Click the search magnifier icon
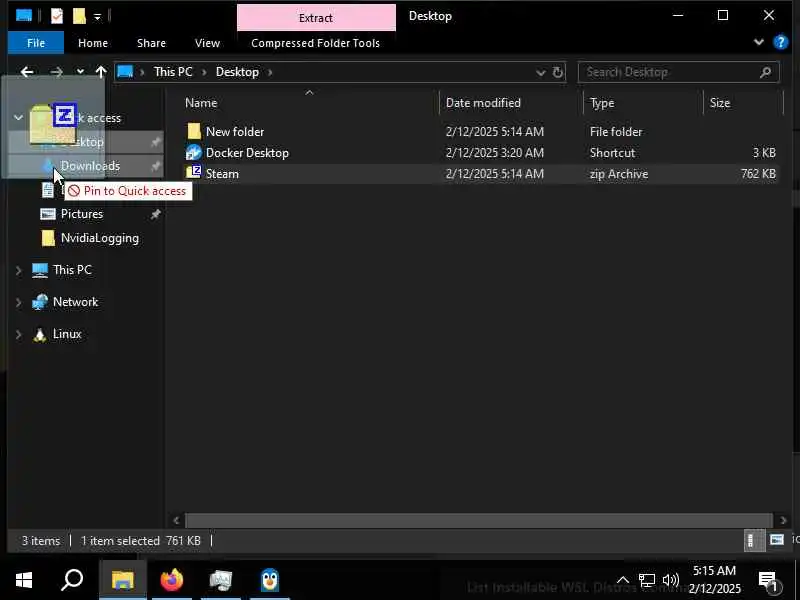This screenshot has width=800, height=600. pyautogui.click(x=765, y=72)
